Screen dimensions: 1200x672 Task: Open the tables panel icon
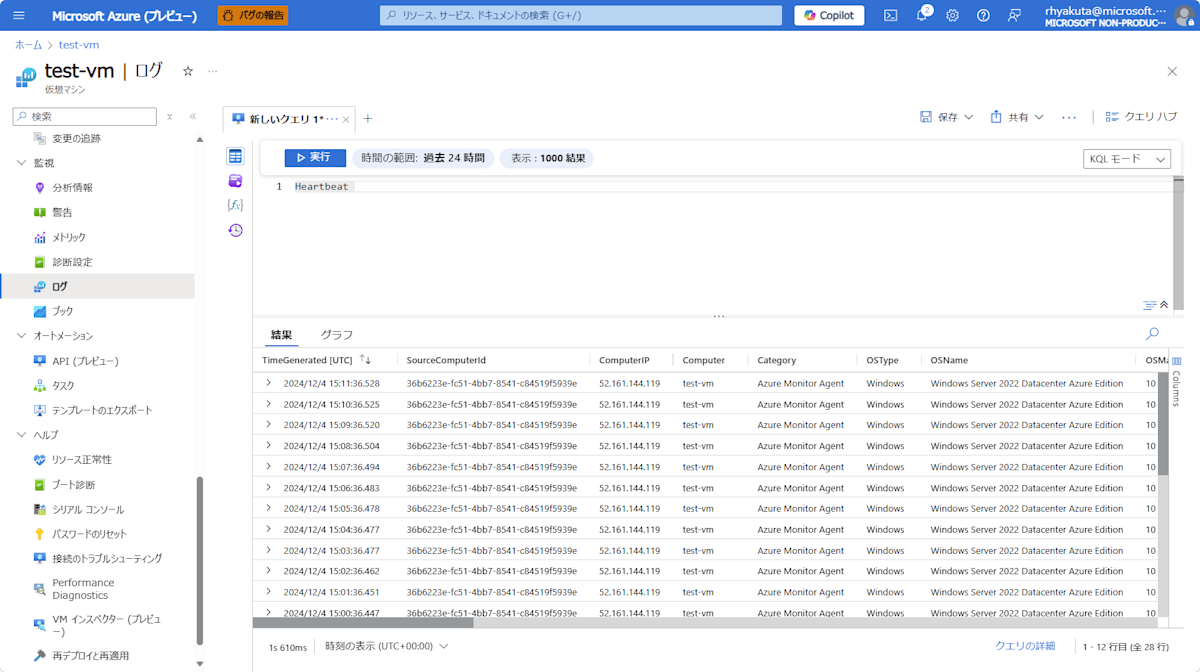[235, 156]
